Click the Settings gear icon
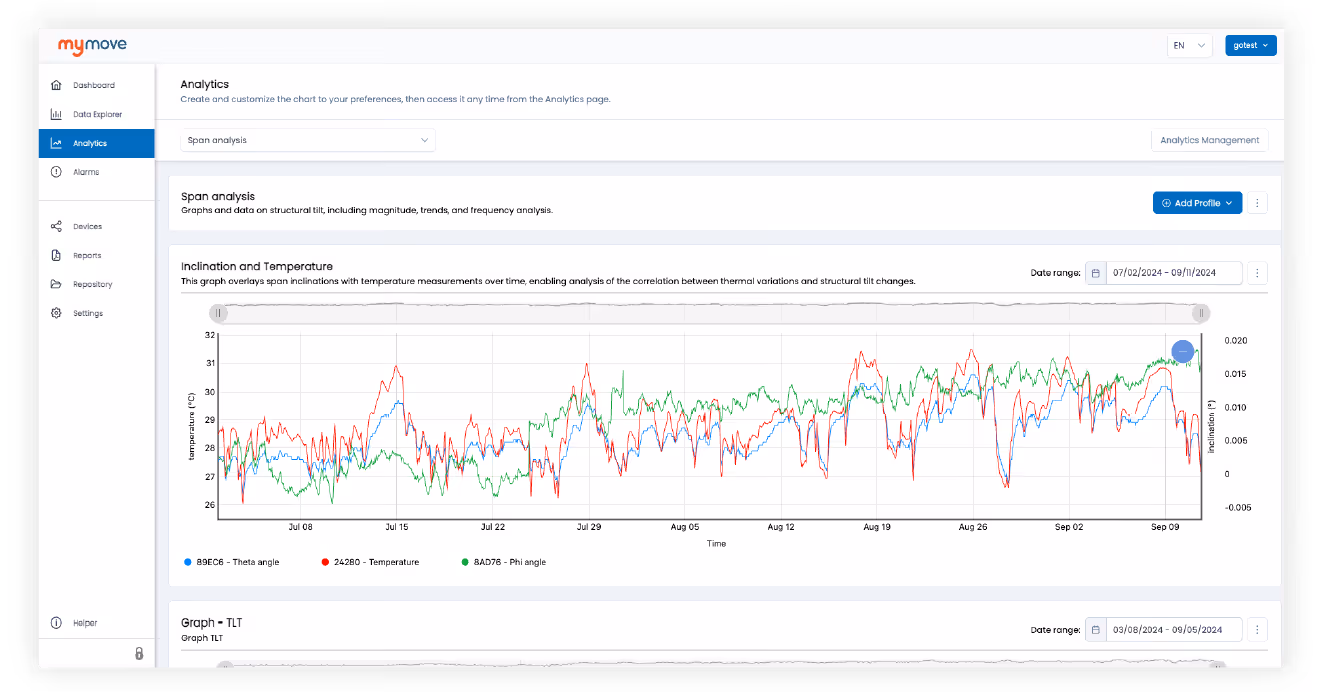Image resolution: width=1322 pixels, height=692 pixels. [x=56, y=313]
